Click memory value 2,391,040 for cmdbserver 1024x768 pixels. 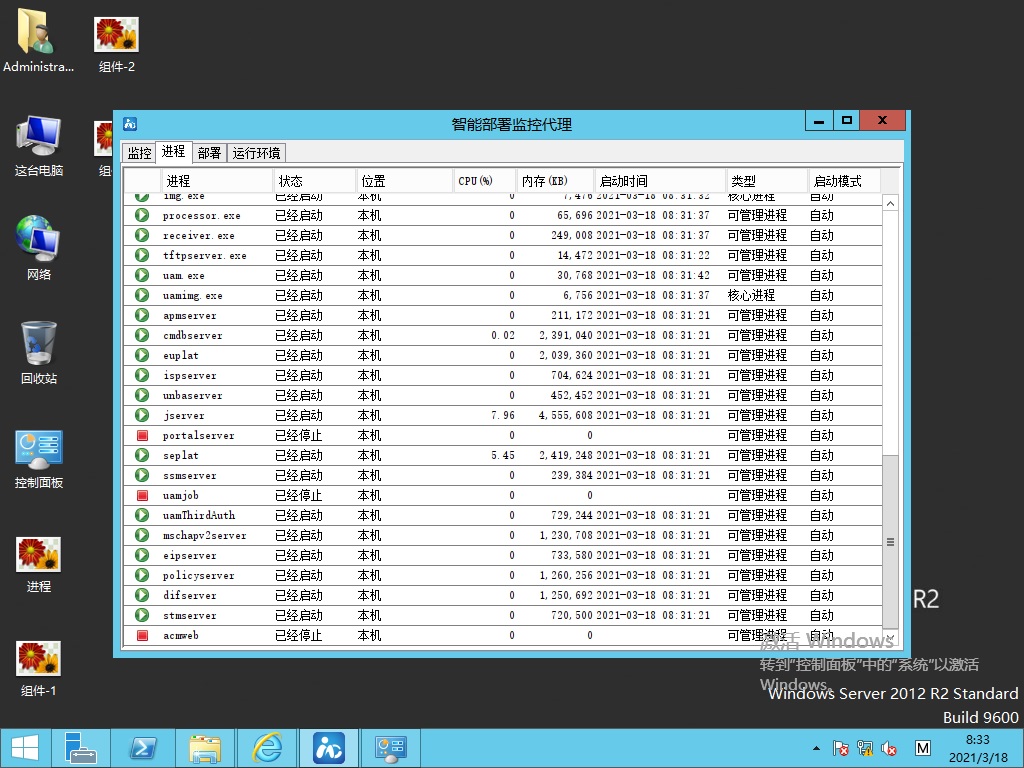pyautogui.click(x=566, y=335)
